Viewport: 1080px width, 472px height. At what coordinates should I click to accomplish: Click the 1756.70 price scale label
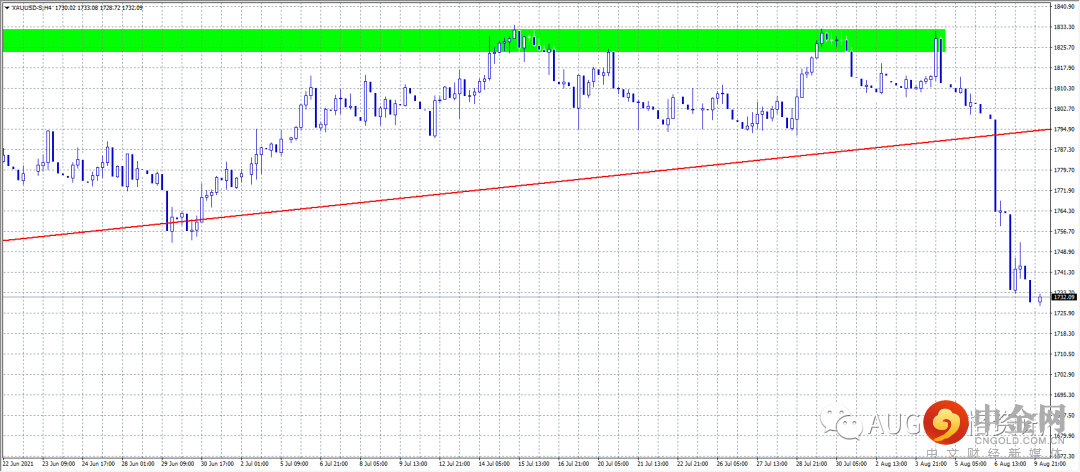click(1065, 232)
